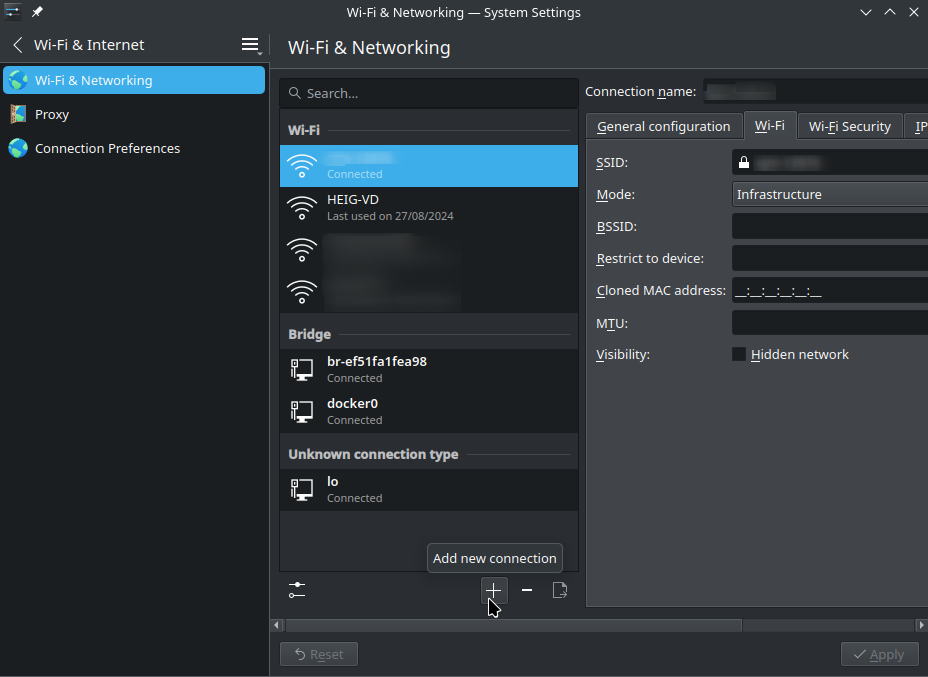
Task: Go back using the Wi-Fi & Internet arrow
Action: click(17, 45)
